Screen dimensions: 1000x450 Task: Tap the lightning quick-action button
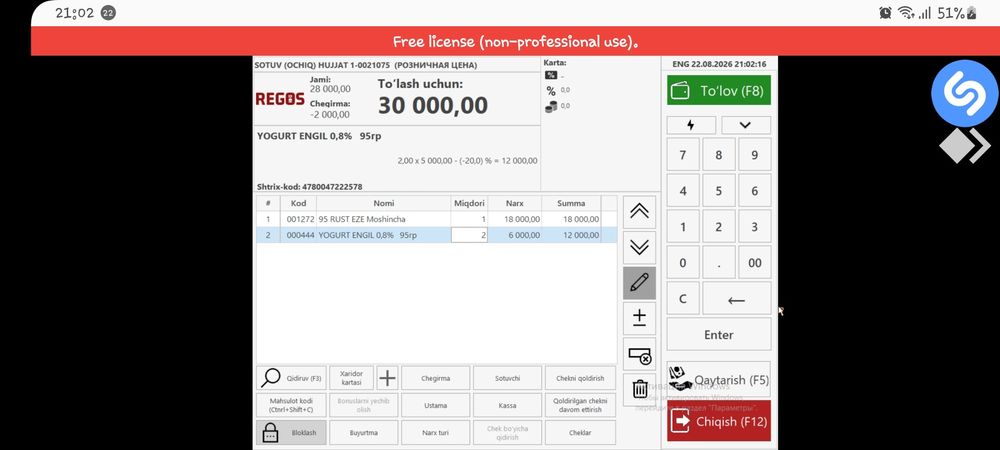[691, 125]
